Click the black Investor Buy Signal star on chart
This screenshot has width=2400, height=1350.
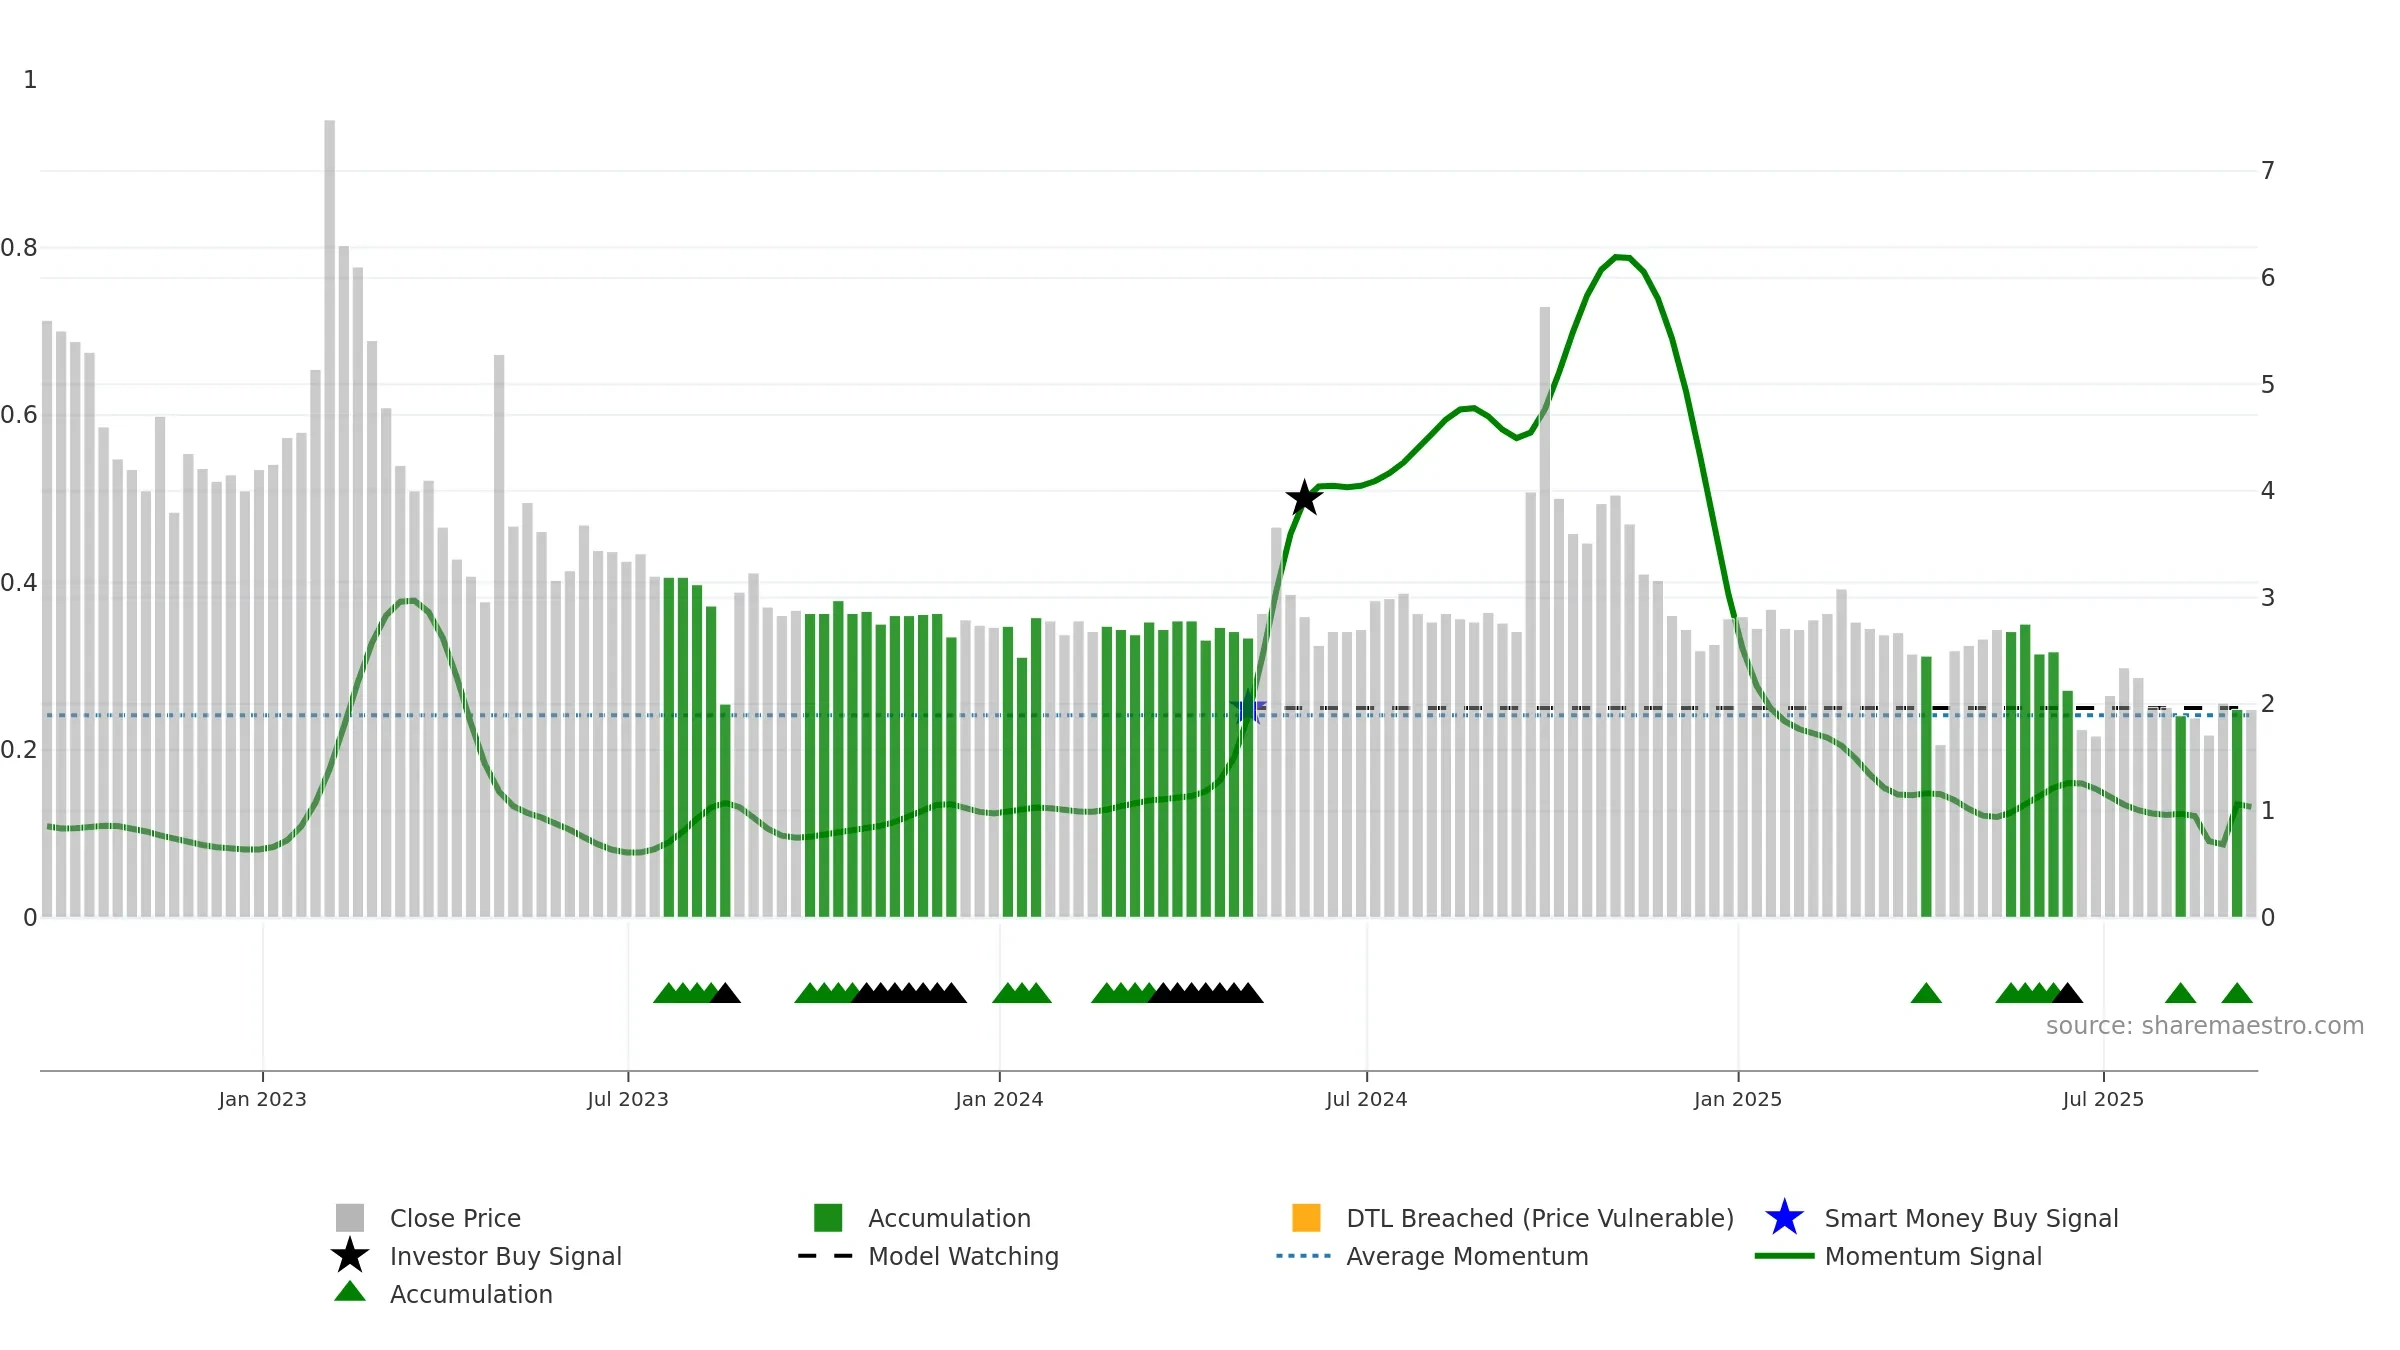pyautogui.click(x=1304, y=497)
